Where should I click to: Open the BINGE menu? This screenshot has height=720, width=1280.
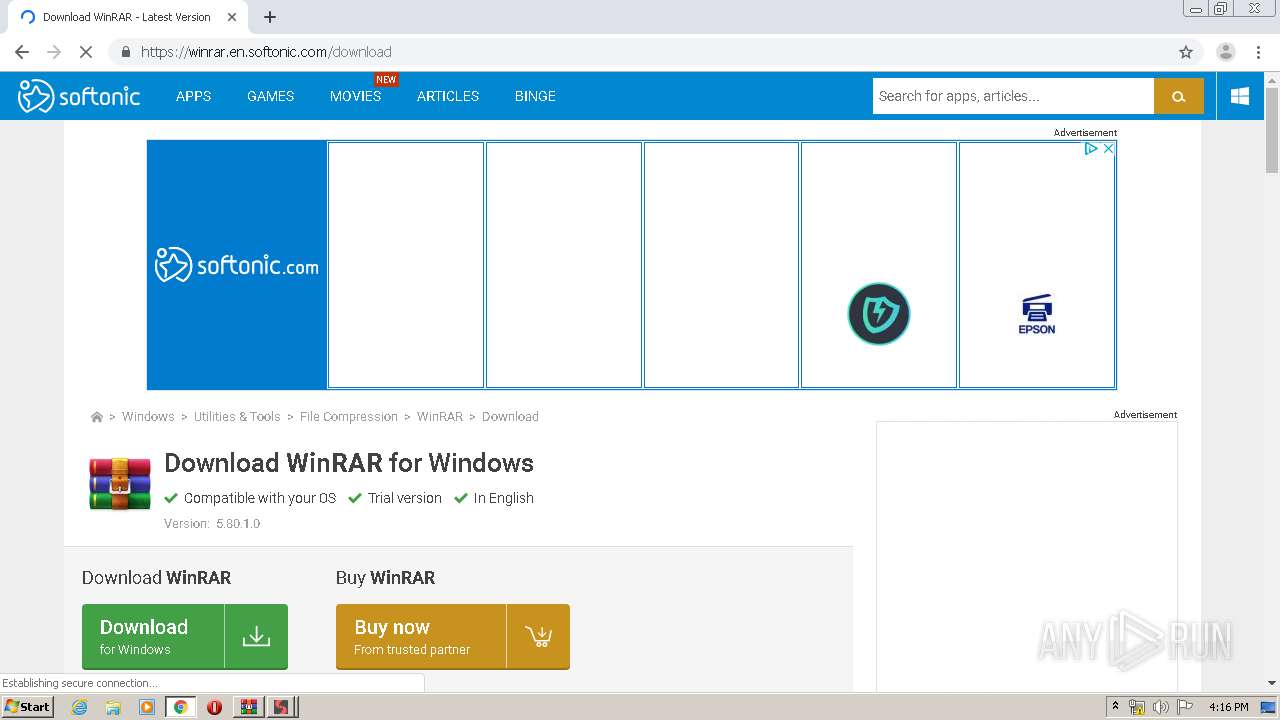click(x=535, y=96)
